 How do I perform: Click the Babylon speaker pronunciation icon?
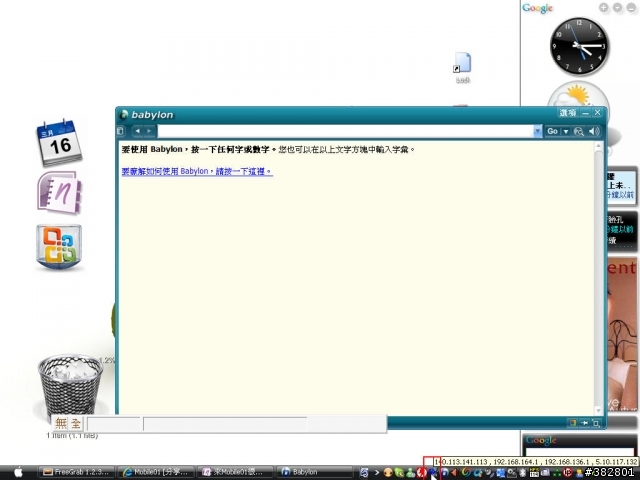(594, 131)
